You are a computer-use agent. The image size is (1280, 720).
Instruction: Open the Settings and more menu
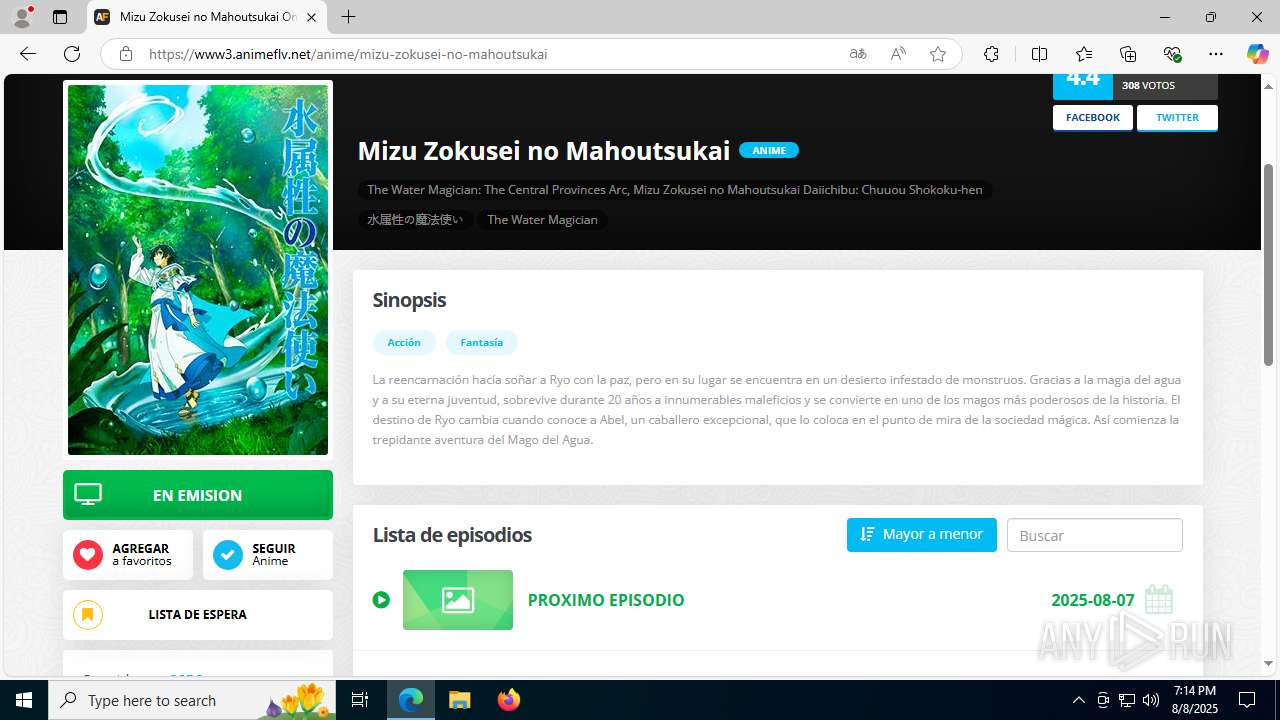point(1216,54)
